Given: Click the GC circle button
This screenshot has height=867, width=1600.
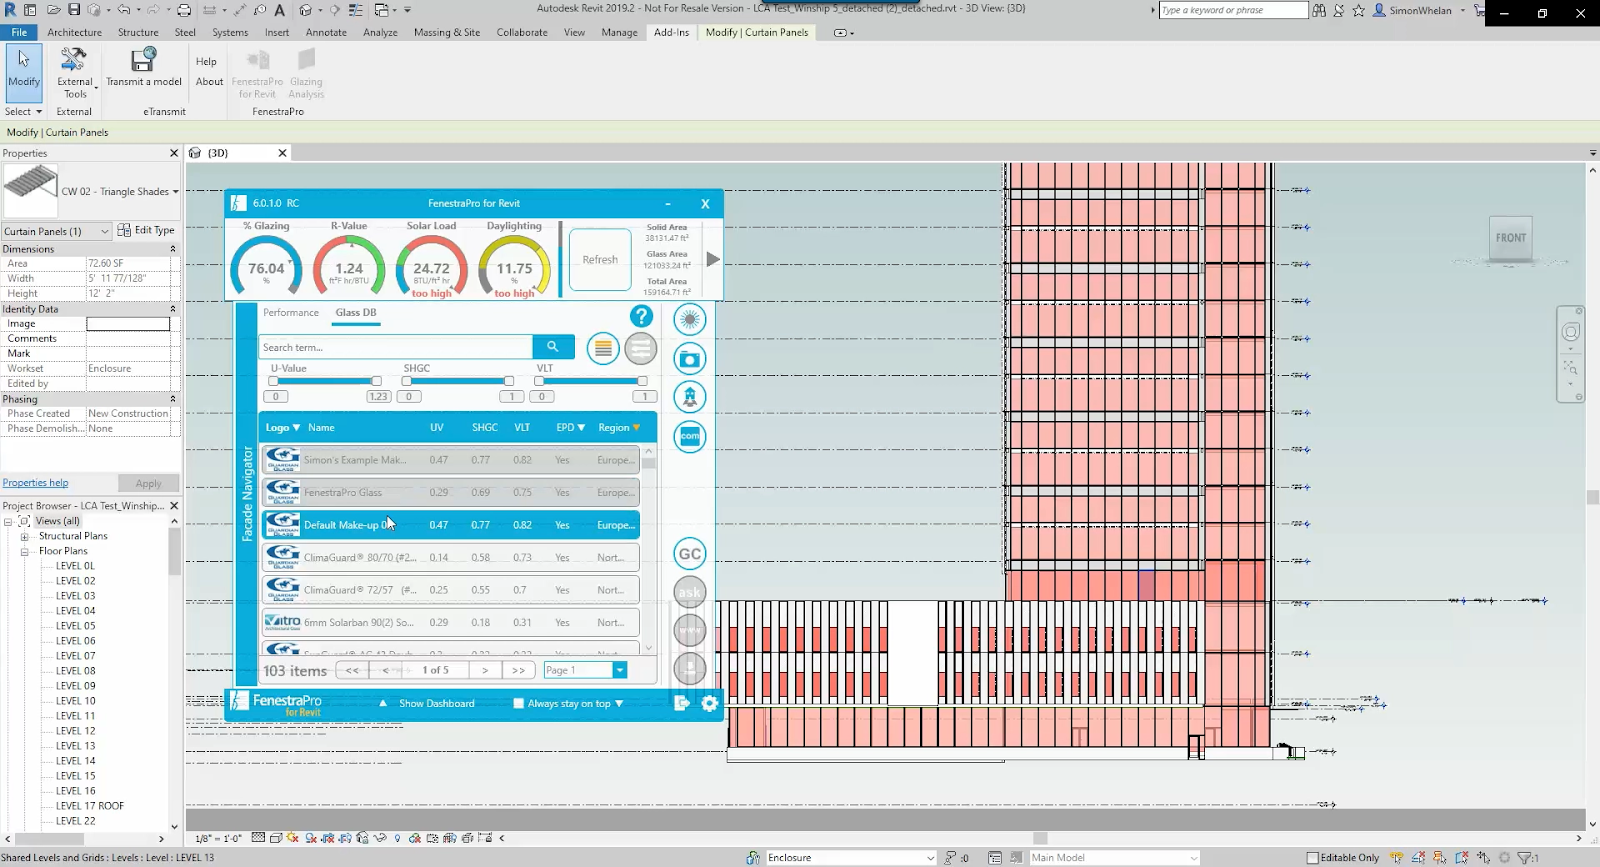Looking at the screenshot, I should click(690, 554).
